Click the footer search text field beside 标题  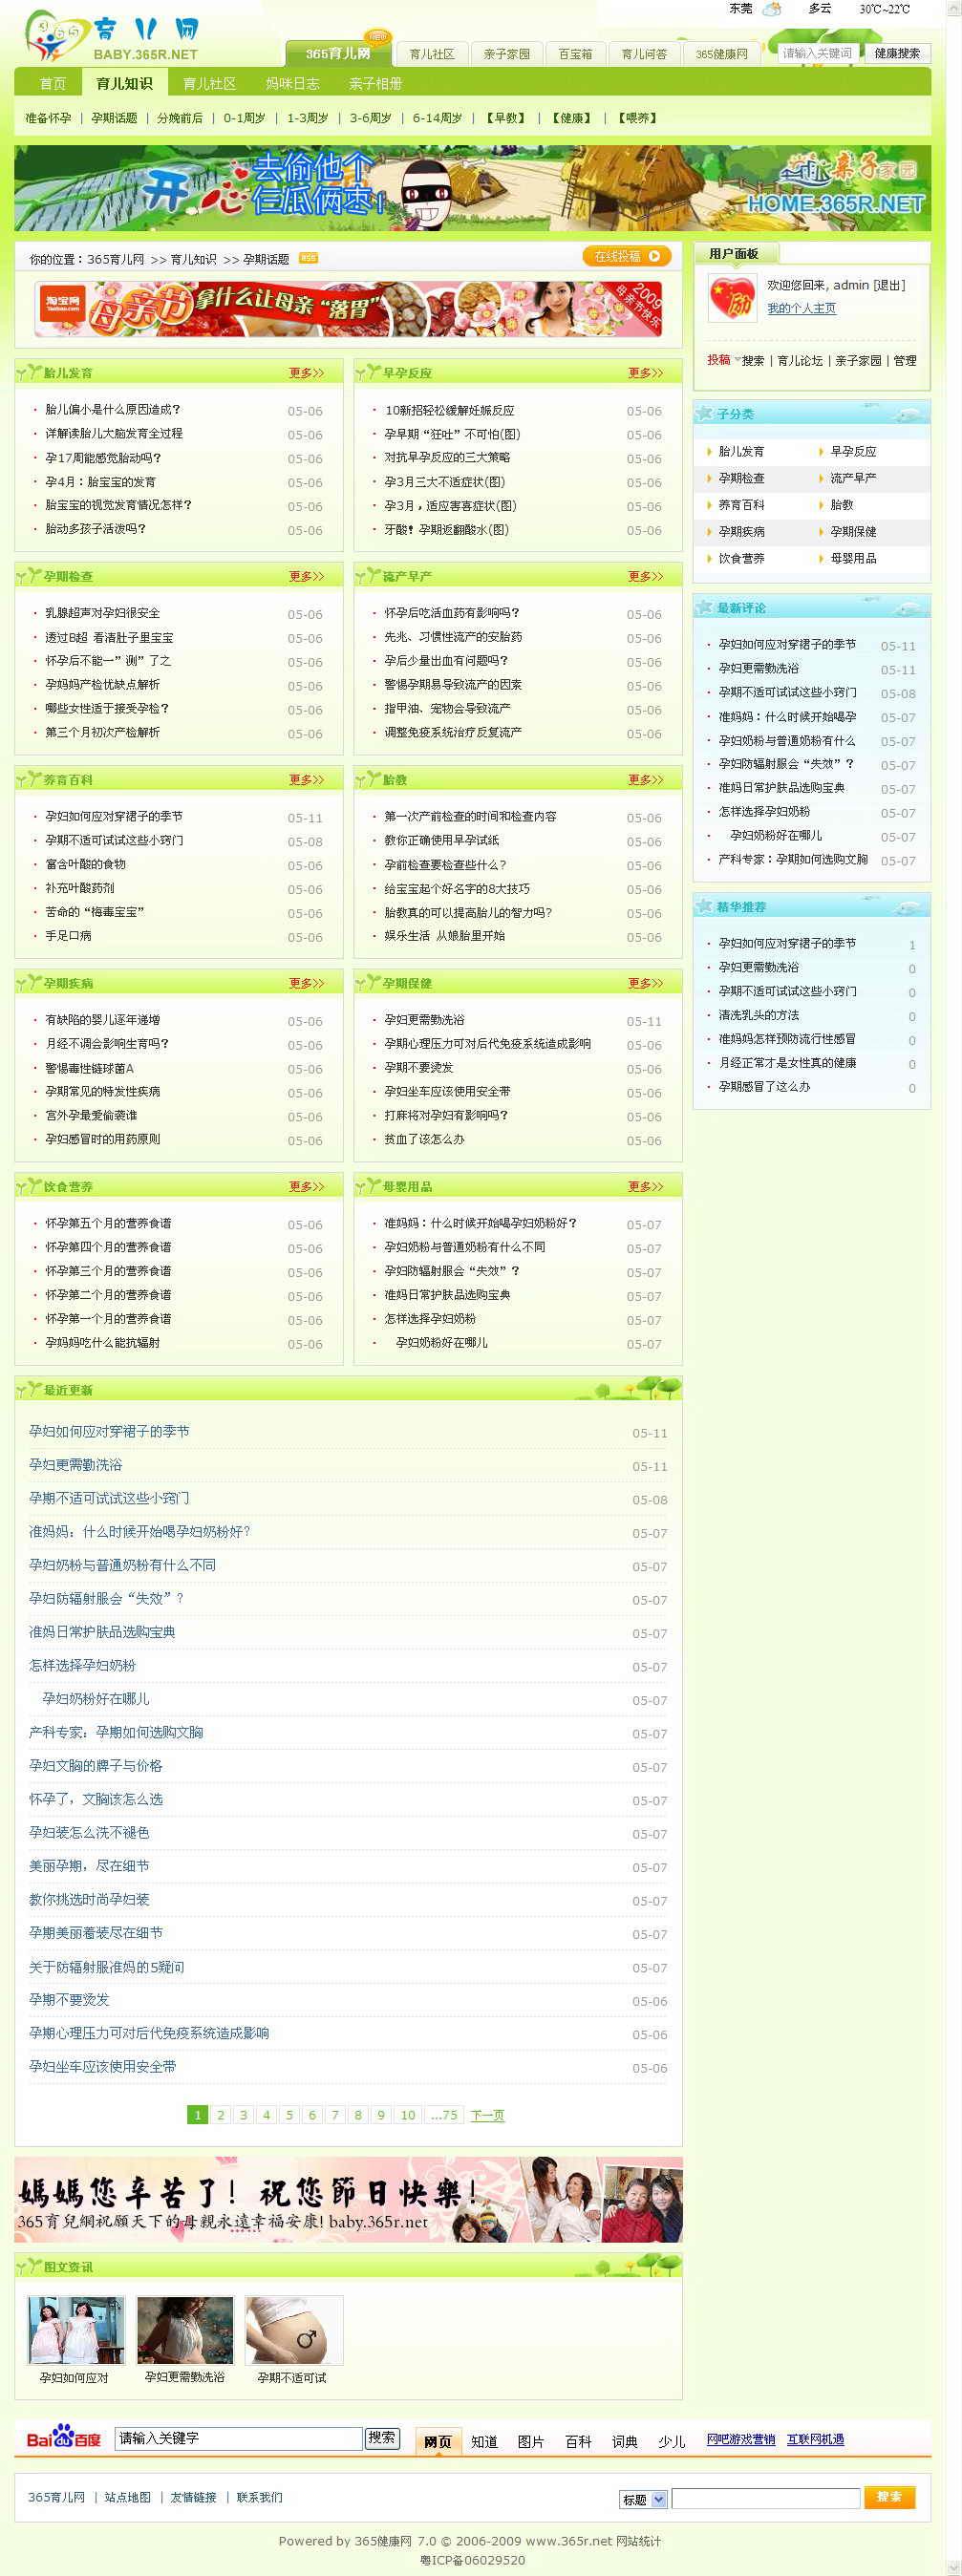(765, 2499)
